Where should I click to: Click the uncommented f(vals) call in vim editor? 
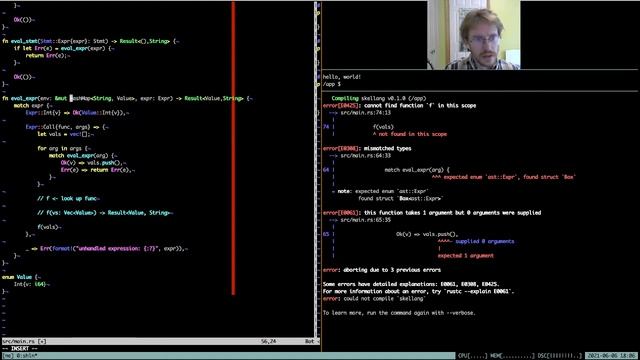point(49,227)
